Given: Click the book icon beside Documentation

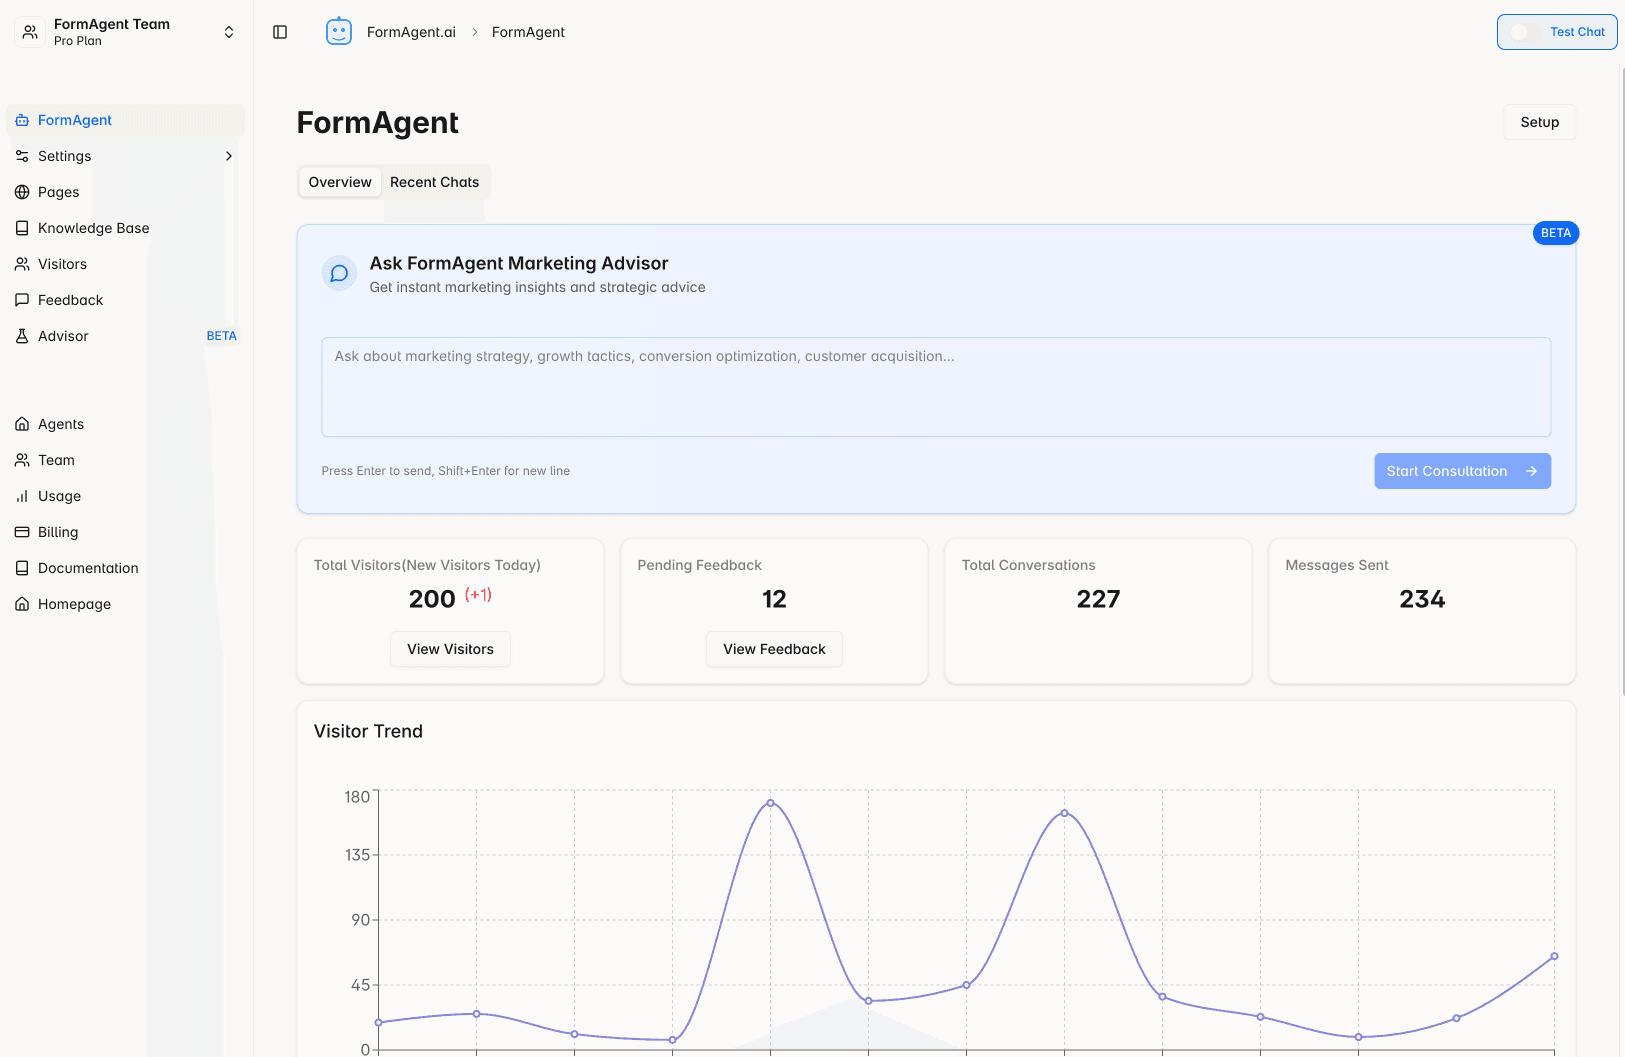Looking at the screenshot, I should point(22,568).
